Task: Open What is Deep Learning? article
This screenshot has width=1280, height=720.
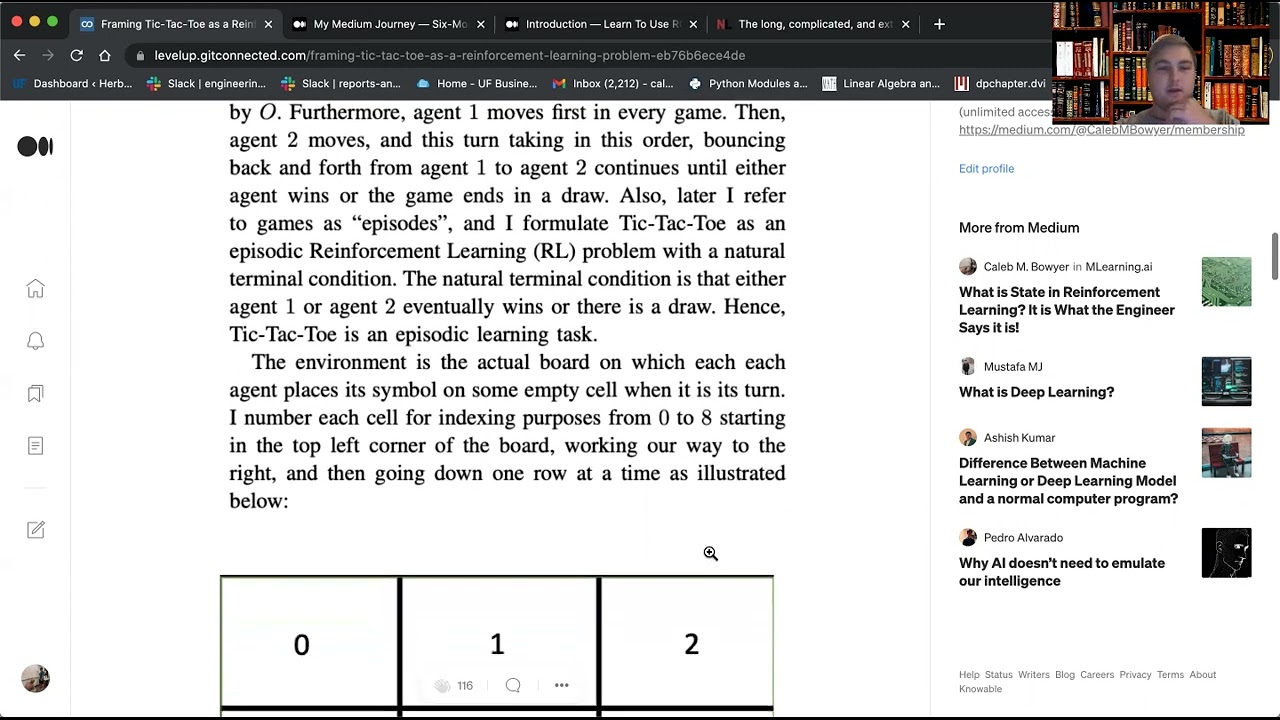Action: click(x=1036, y=392)
